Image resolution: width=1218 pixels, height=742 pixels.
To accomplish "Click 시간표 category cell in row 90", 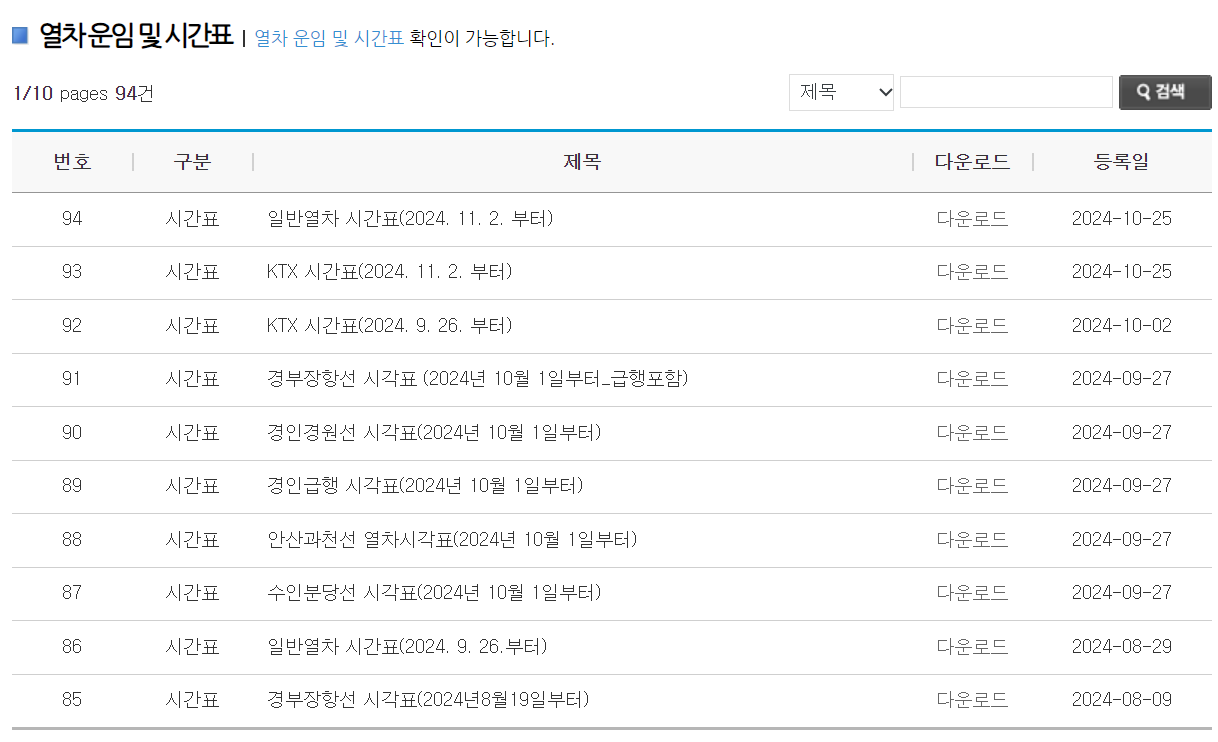I will coord(192,432).
